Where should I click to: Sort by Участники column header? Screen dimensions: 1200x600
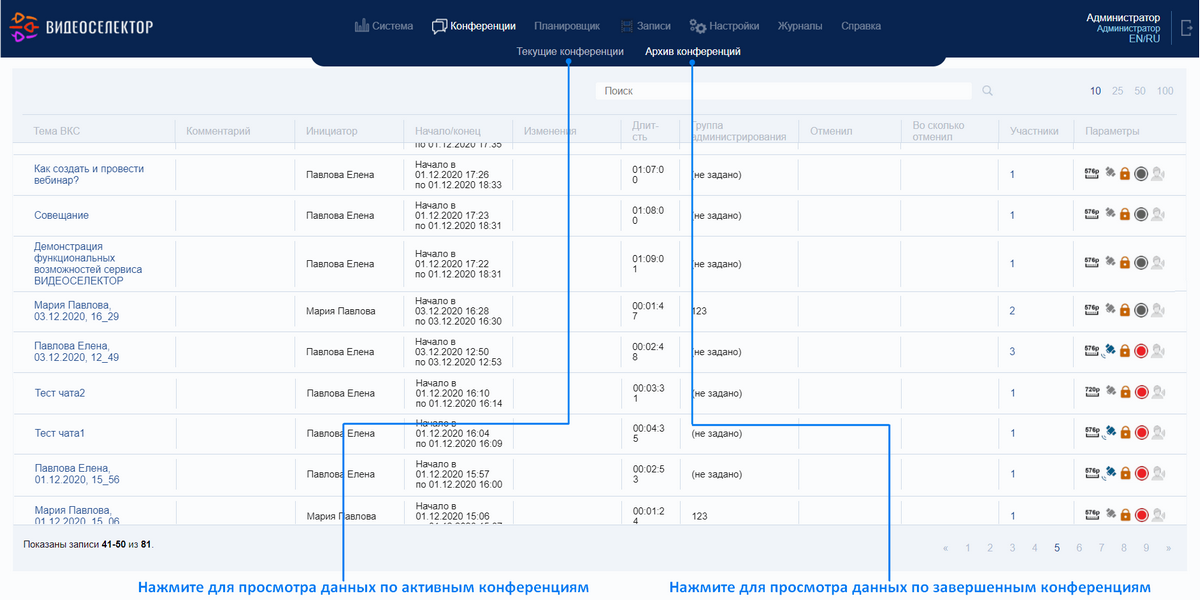(x=1034, y=131)
